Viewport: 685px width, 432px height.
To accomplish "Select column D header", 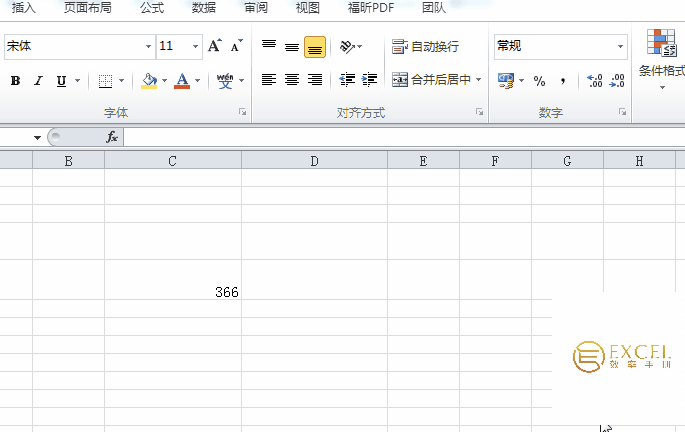I will click(315, 161).
